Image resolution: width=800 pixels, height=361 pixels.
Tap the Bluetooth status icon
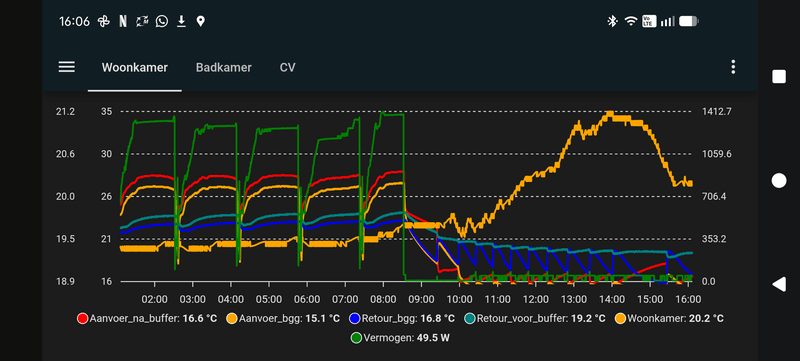click(612, 21)
